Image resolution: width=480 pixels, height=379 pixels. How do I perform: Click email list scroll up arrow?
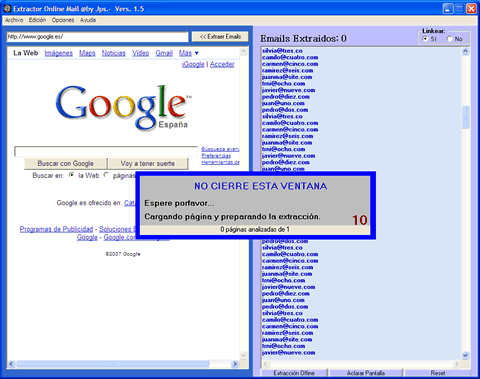pos(465,51)
